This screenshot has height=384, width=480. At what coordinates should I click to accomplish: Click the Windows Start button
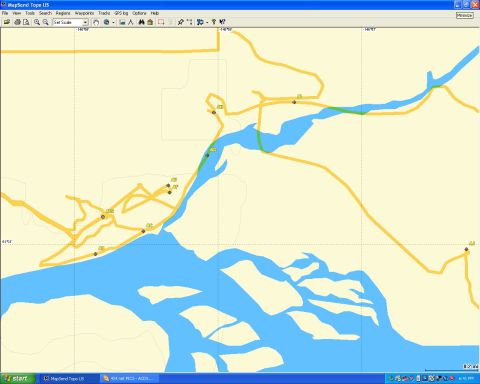[x=17, y=379]
